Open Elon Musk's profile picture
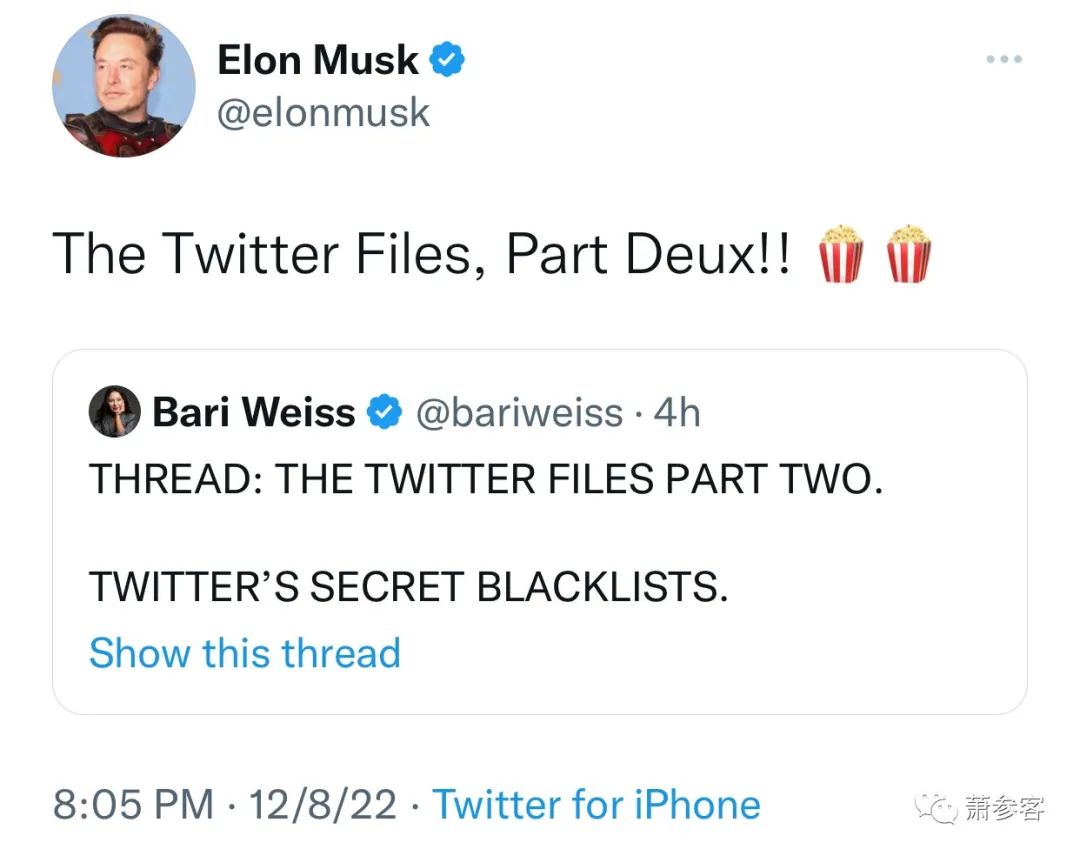1080x856 pixels. (124, 86)
